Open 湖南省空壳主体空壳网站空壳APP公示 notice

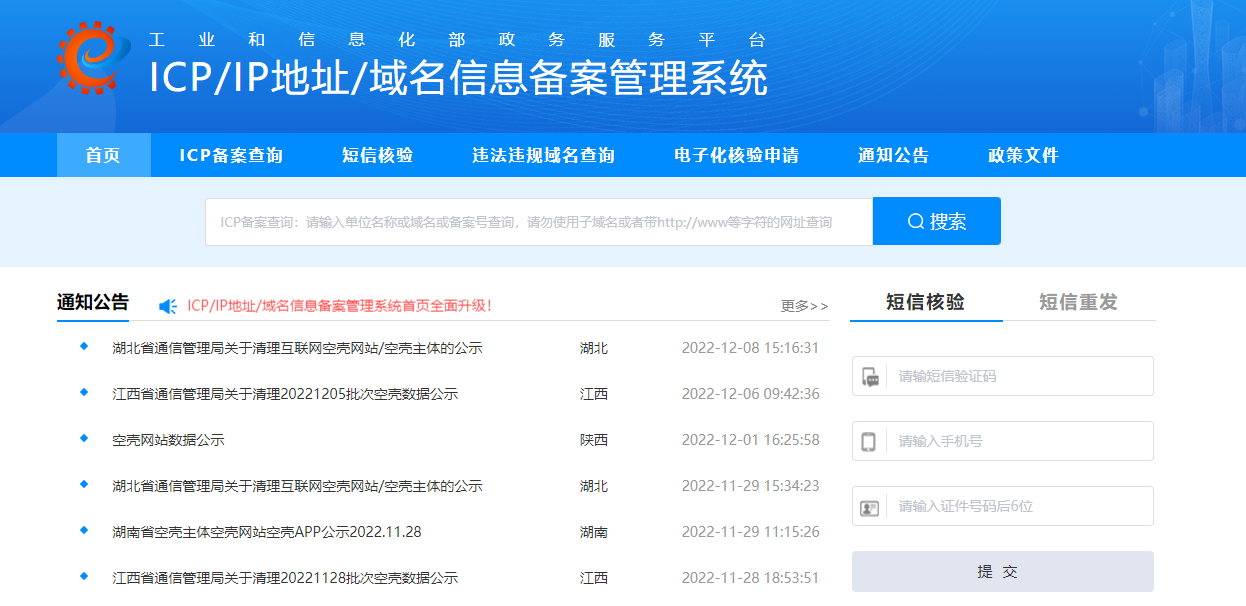[267, 532]
